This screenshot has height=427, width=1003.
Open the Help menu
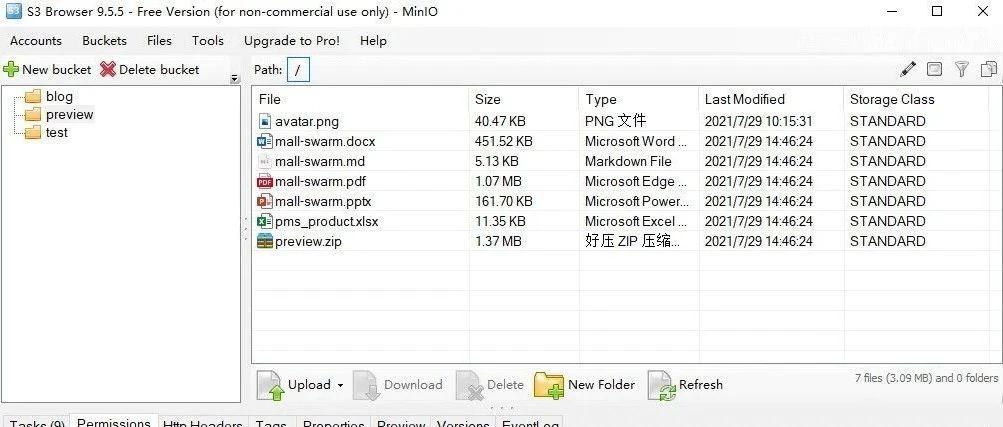pyautogui.click(x=373, y=41)
